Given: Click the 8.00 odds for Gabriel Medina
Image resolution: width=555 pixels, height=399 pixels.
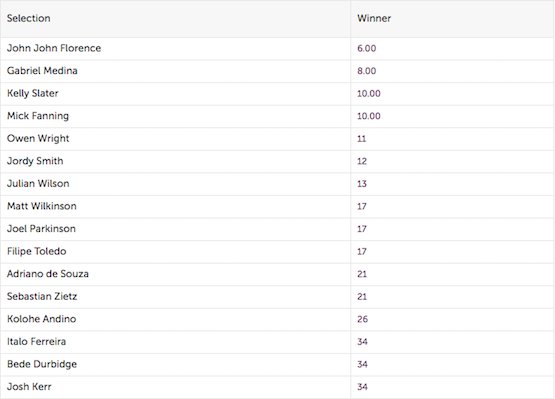Looking at the screenshot, I should pos(367,71).
